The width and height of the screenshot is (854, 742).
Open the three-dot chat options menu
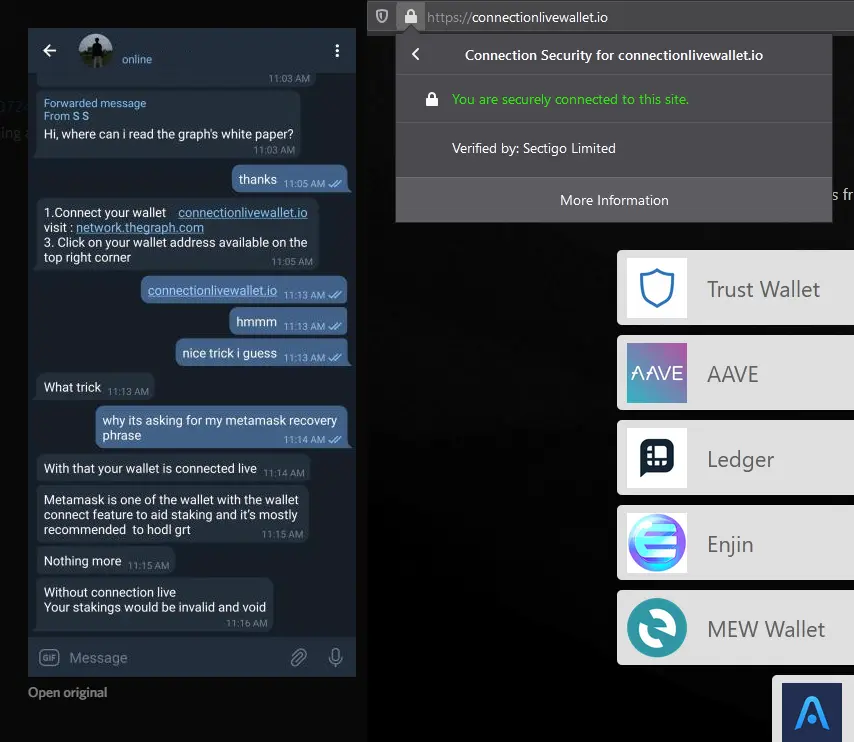[x=337, y=51]
